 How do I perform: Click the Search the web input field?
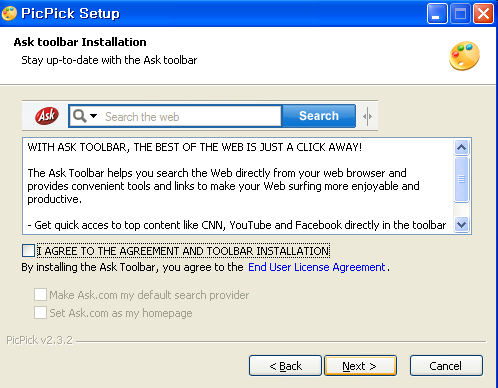coord(175,116)
